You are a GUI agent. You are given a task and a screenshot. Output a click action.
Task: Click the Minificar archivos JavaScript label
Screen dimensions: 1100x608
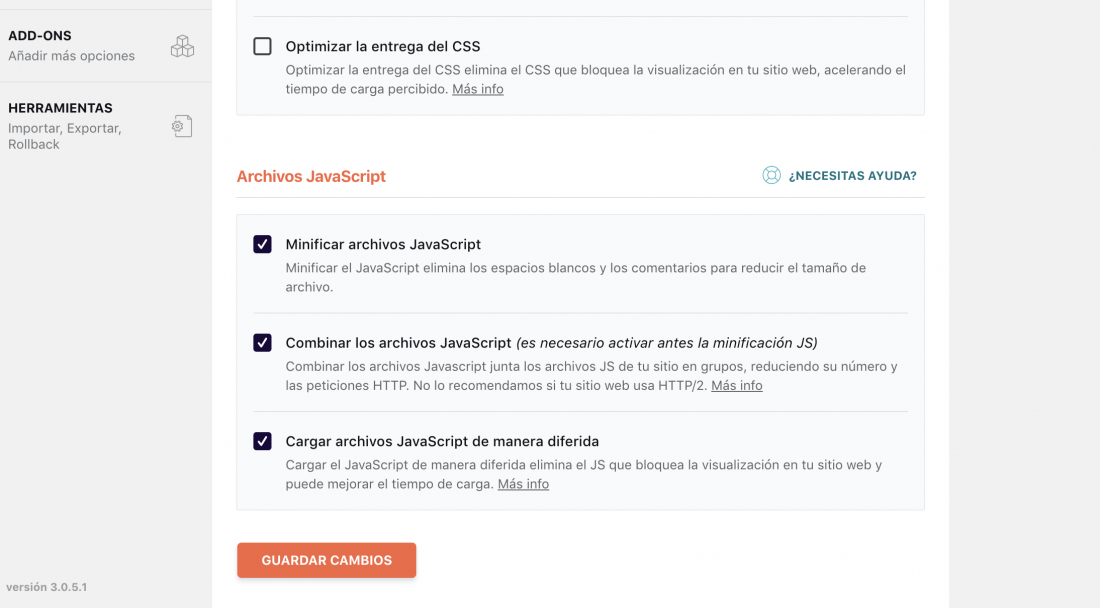[383, 244]
